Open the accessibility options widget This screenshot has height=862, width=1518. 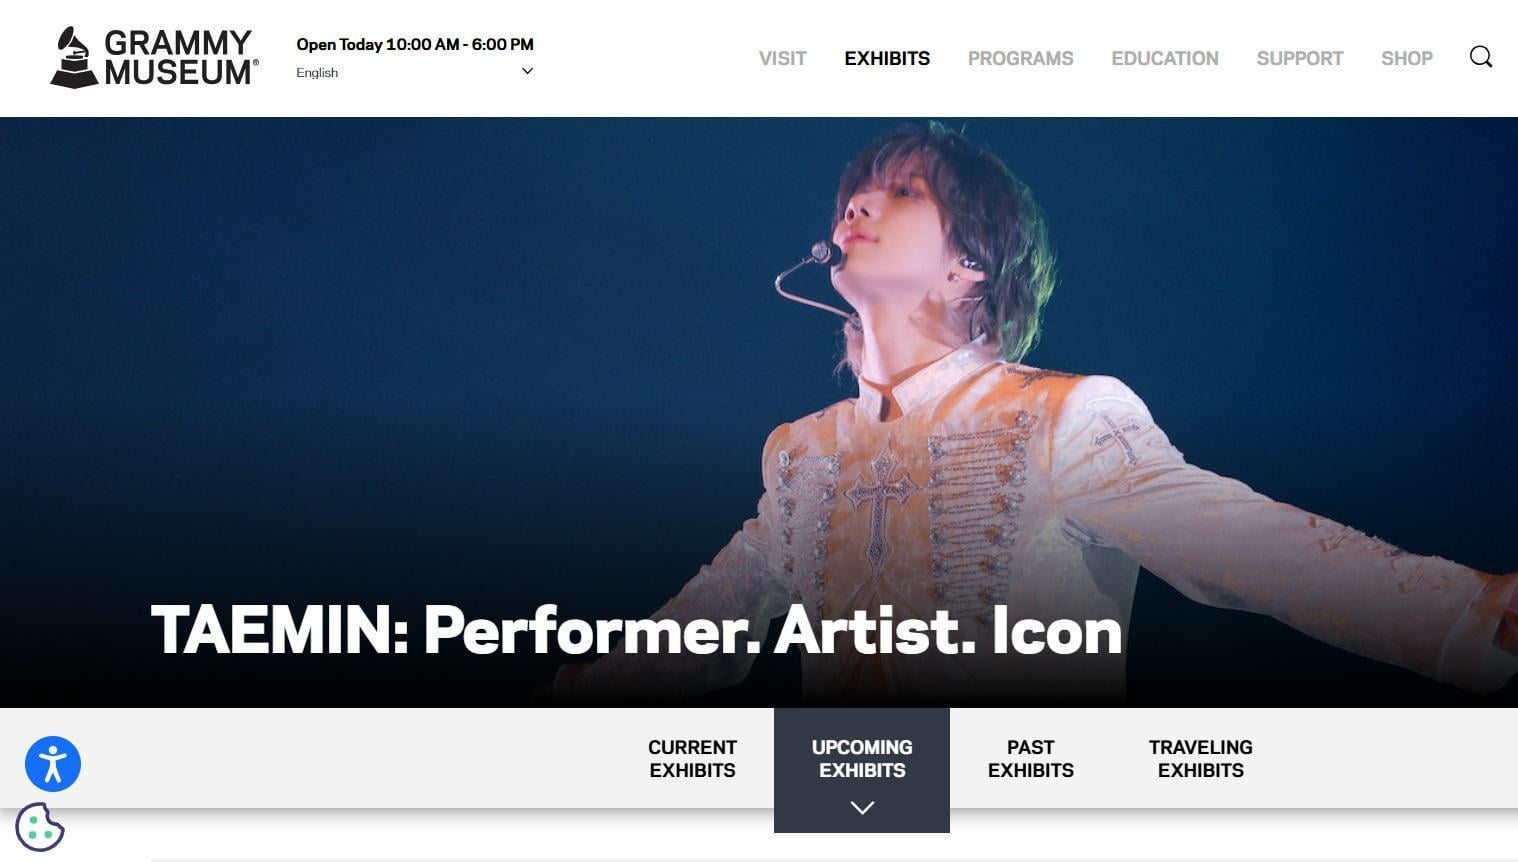click(53, 764)
